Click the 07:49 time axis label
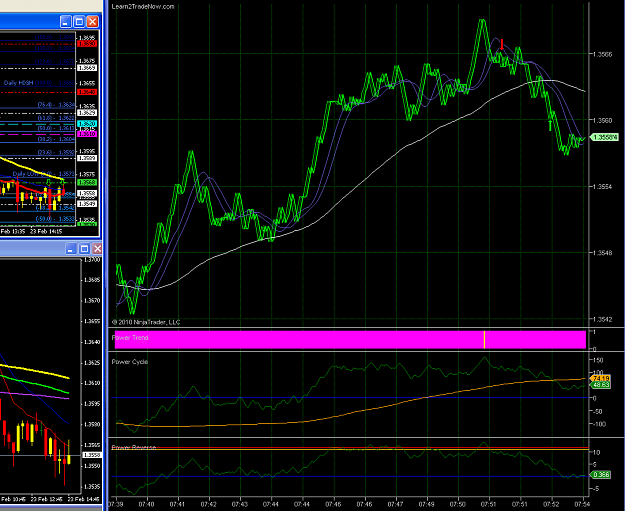625x511 pixels. pyautogui.click(x=426, y=504)
